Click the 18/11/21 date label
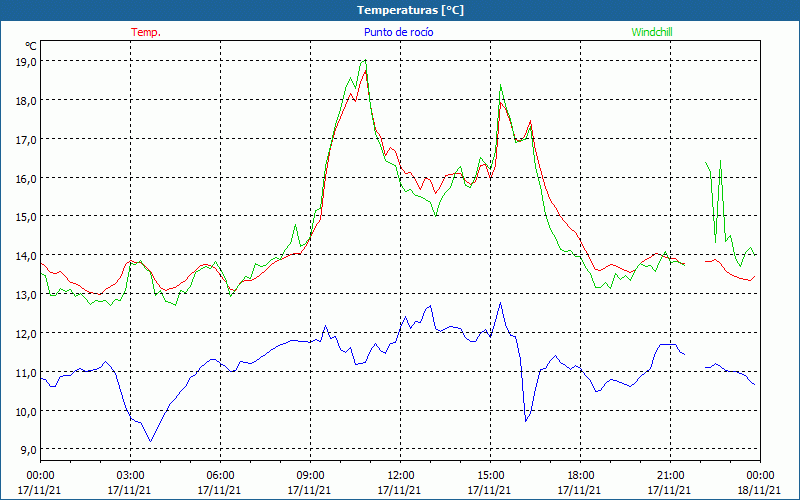 [759, 490]
